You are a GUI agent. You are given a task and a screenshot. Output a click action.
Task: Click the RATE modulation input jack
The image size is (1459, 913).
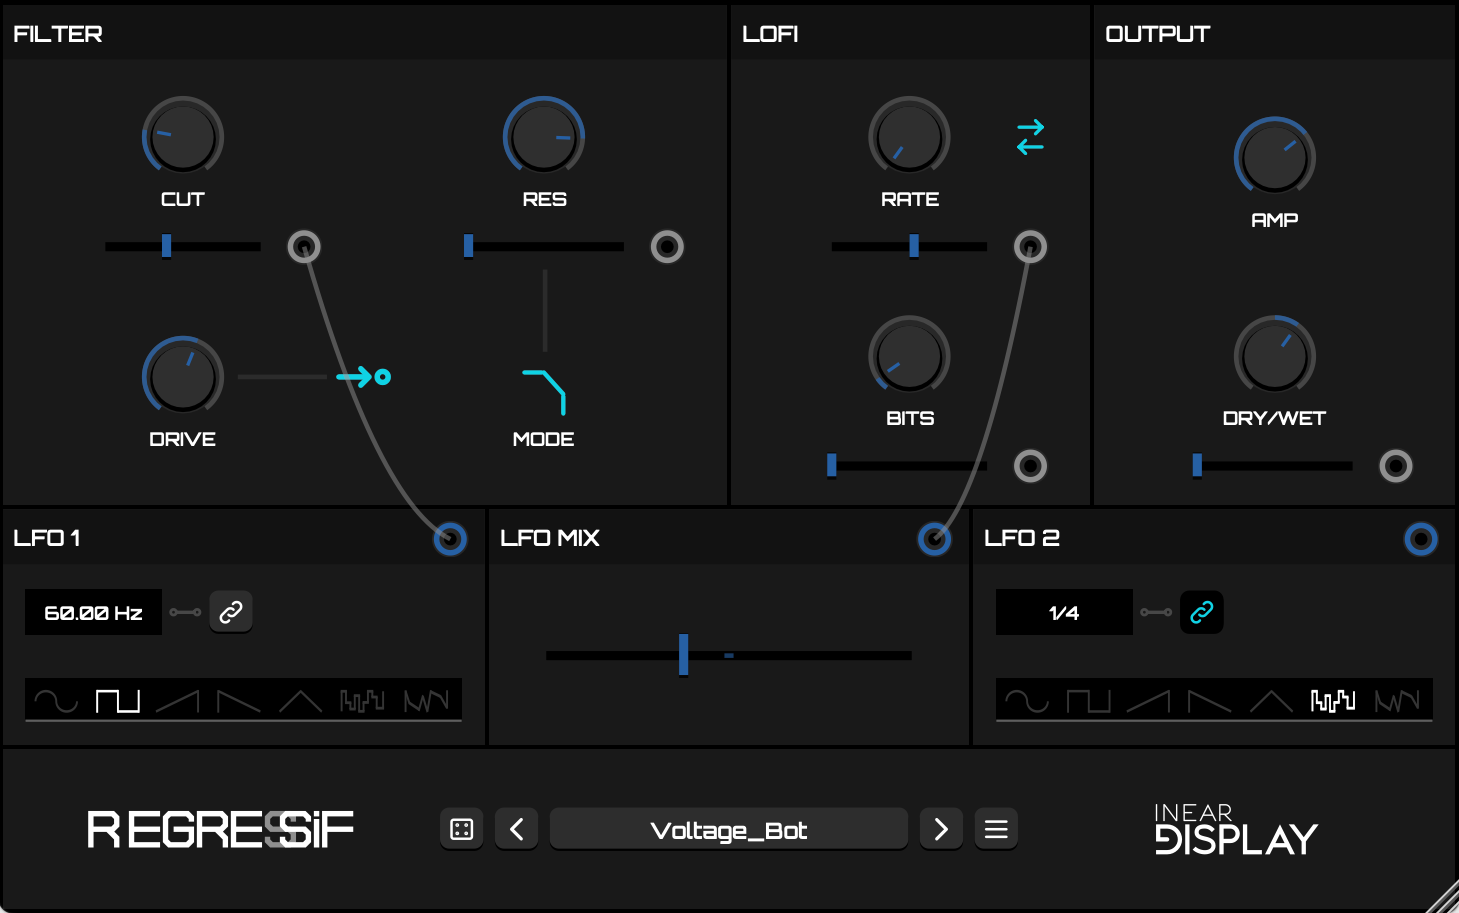pos(1030,246)
